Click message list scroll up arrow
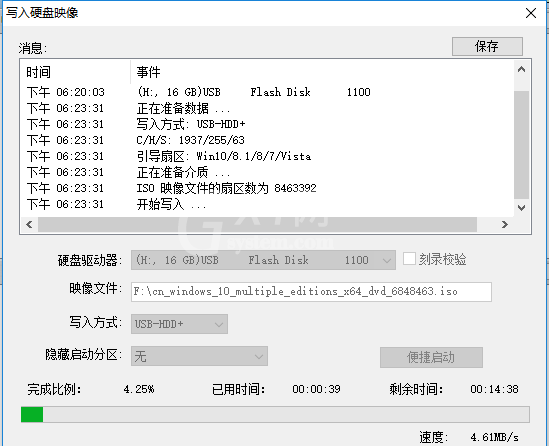This screenshot has width=549, height=446. click(521, 69)
